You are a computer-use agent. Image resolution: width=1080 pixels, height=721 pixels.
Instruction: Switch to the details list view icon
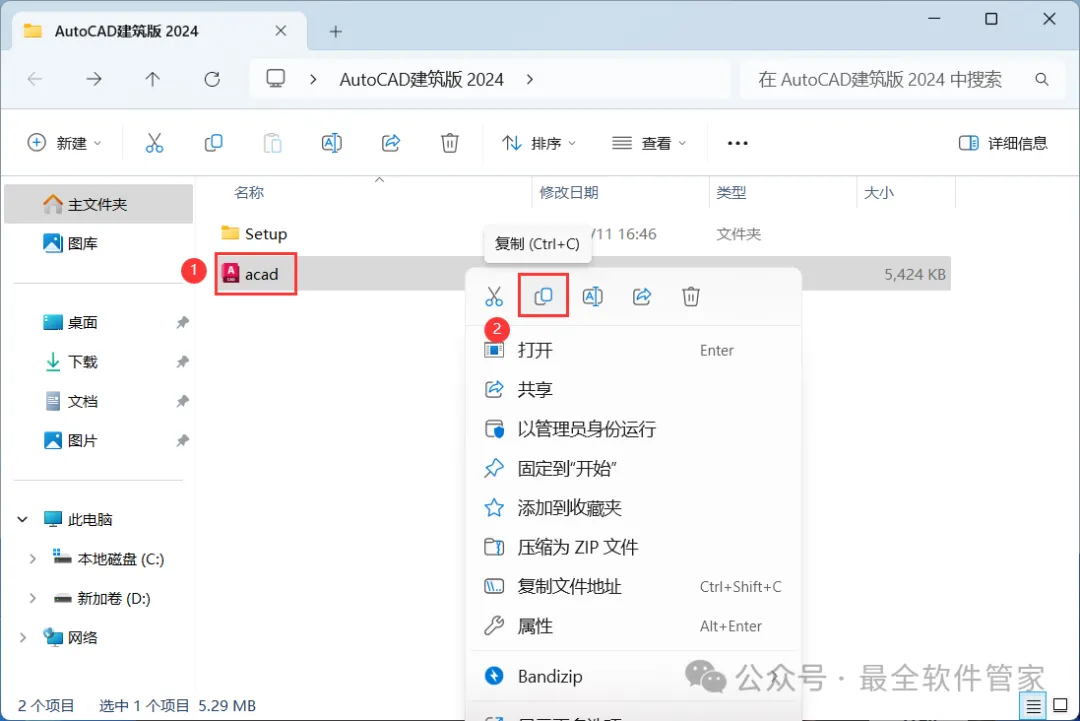coord(1033,706)
